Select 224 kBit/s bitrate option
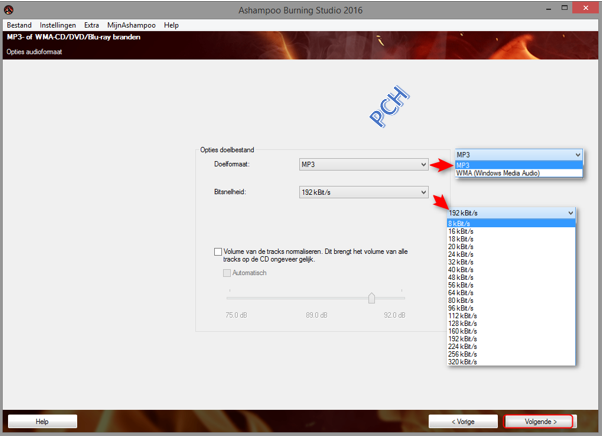 pos(511,347)
